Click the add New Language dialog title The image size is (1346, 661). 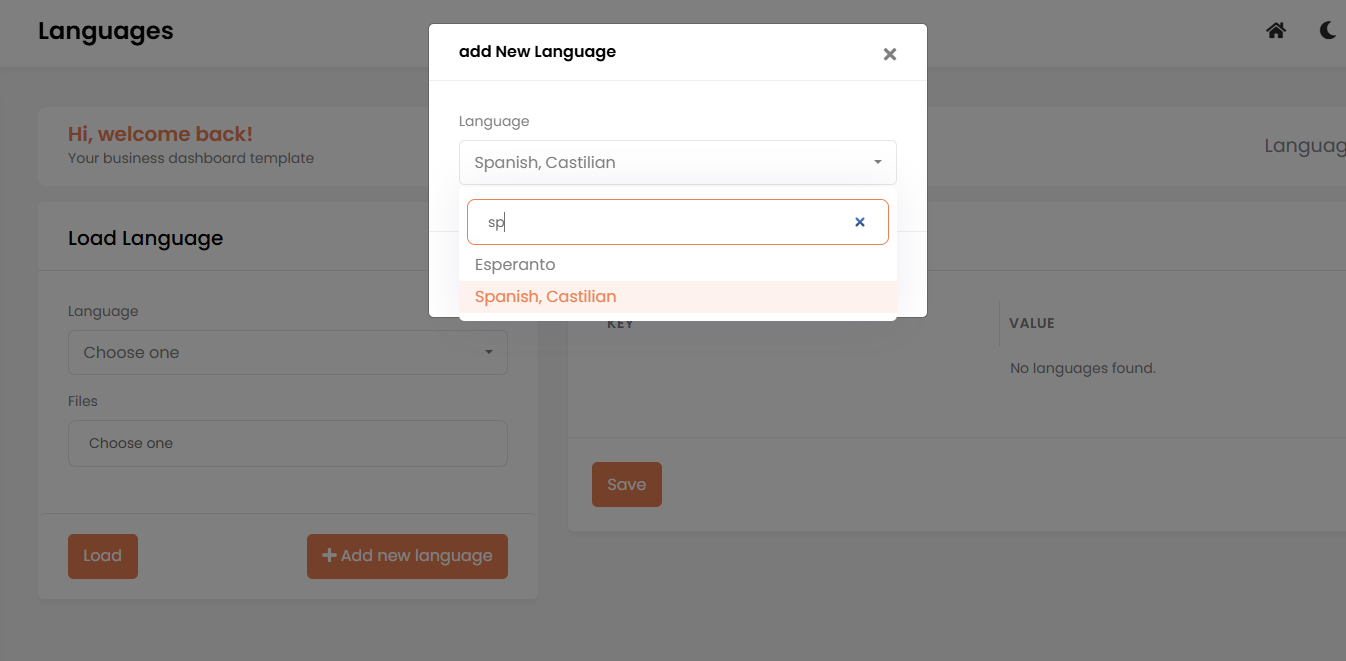point(537,52)
